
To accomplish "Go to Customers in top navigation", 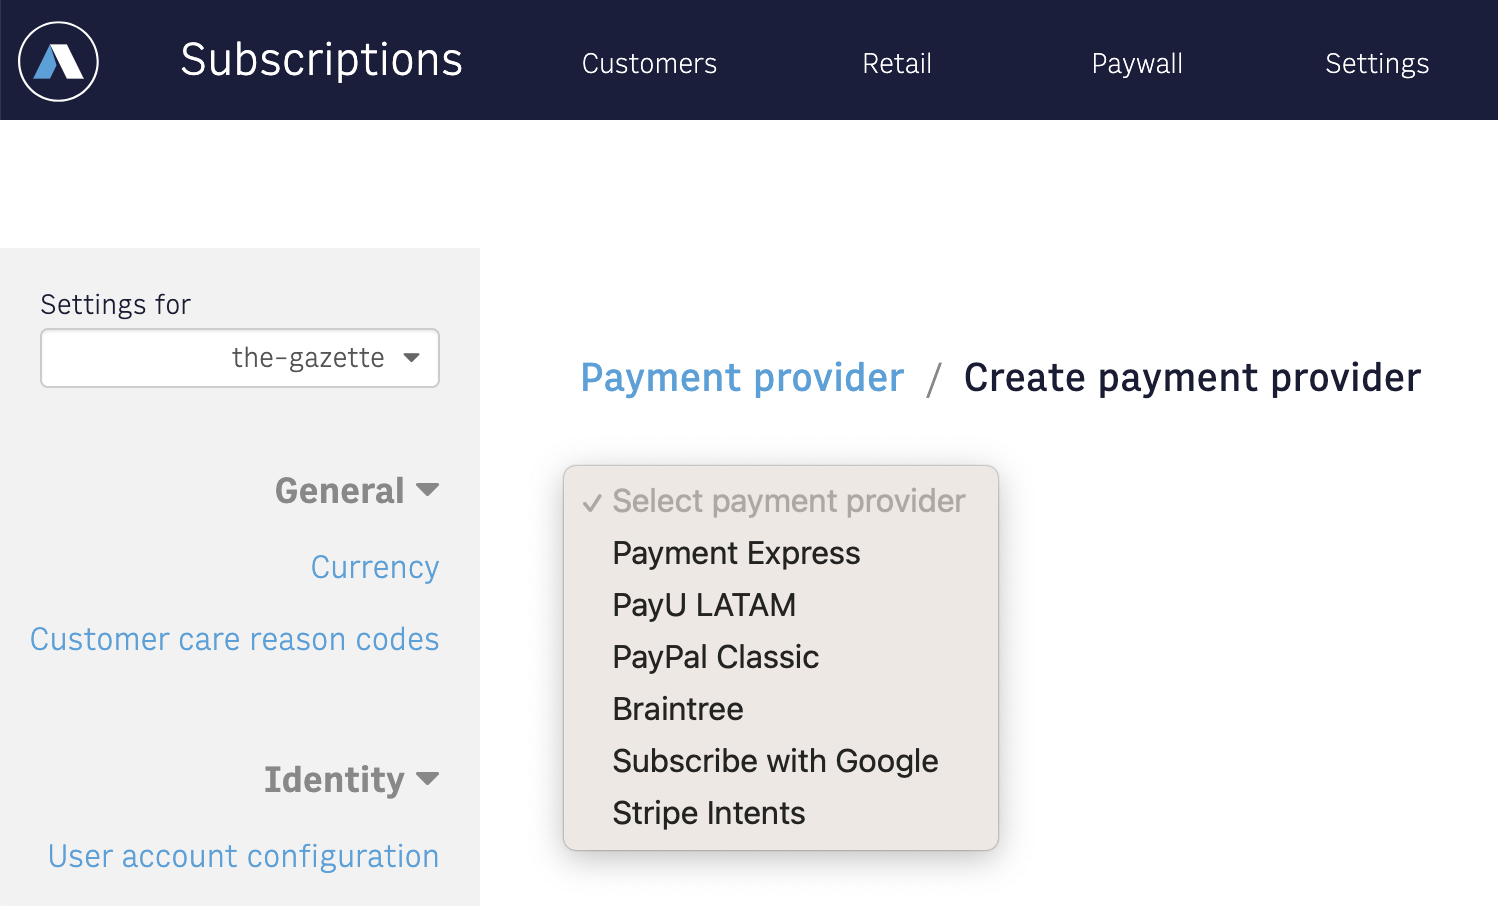I will [x=649, y=64].
